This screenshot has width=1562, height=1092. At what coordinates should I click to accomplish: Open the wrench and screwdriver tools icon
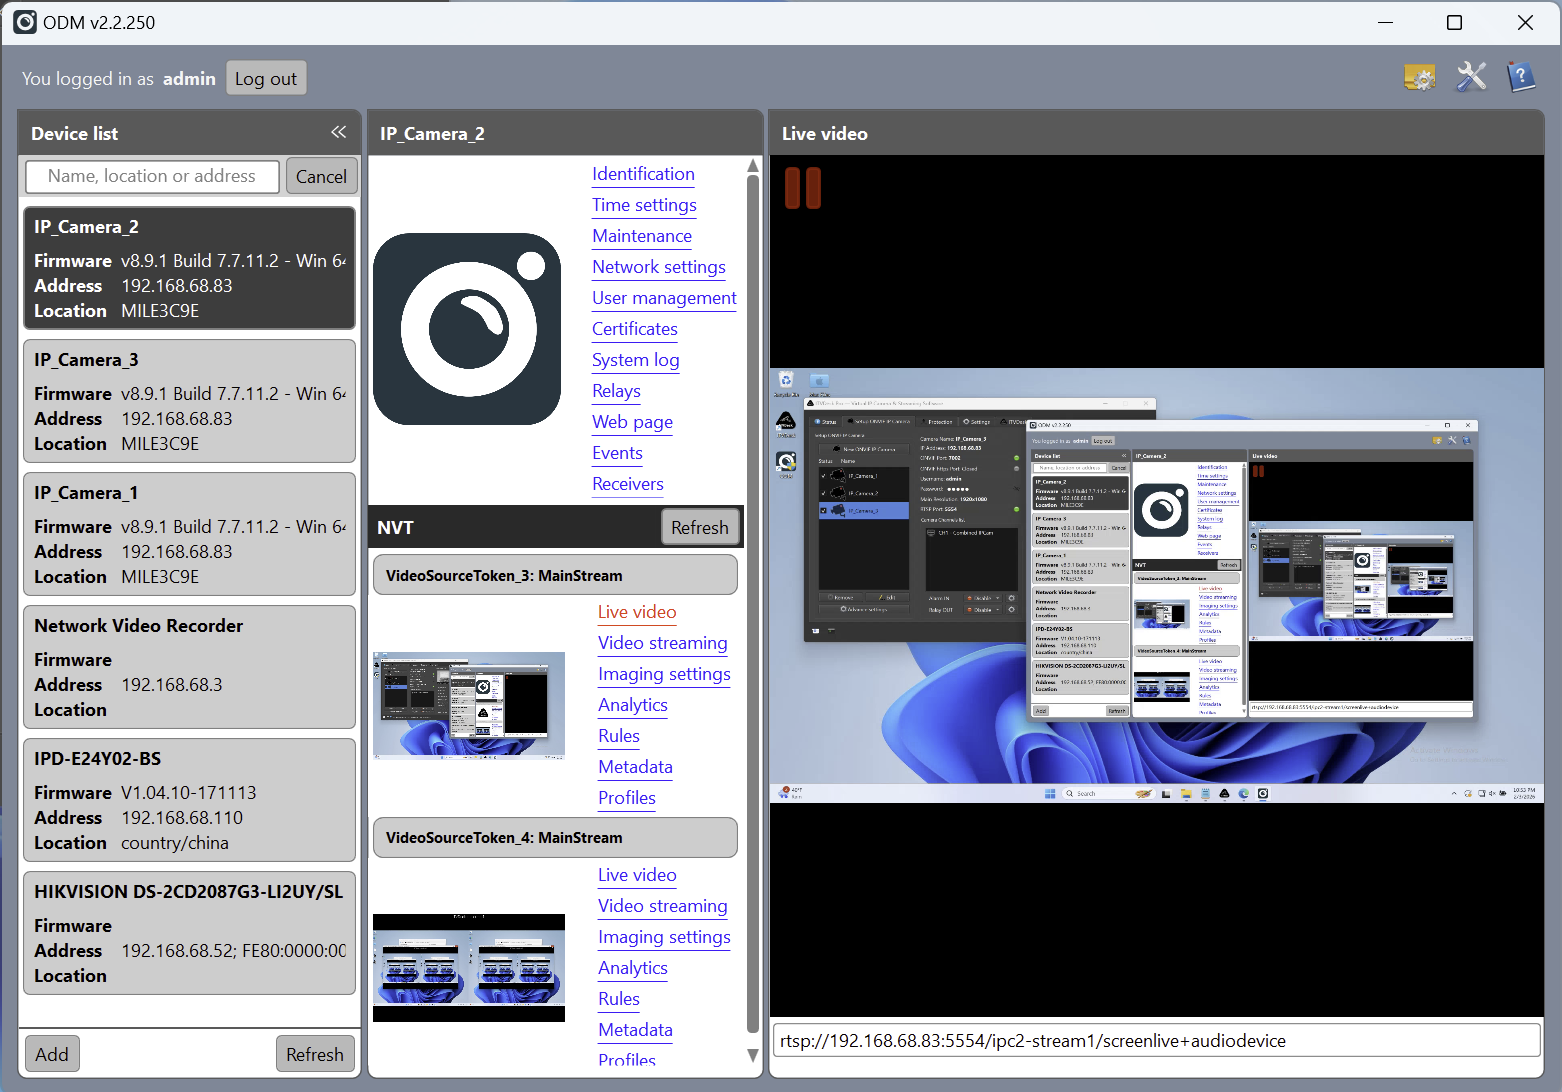pos(1471,77)
